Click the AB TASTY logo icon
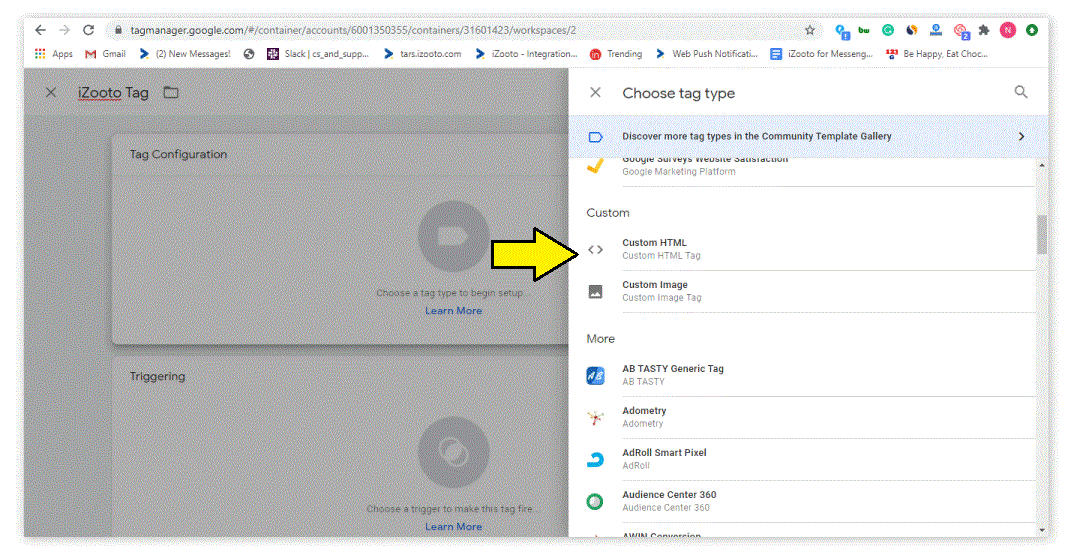1065x554 pixels. (x=595, y=375)
